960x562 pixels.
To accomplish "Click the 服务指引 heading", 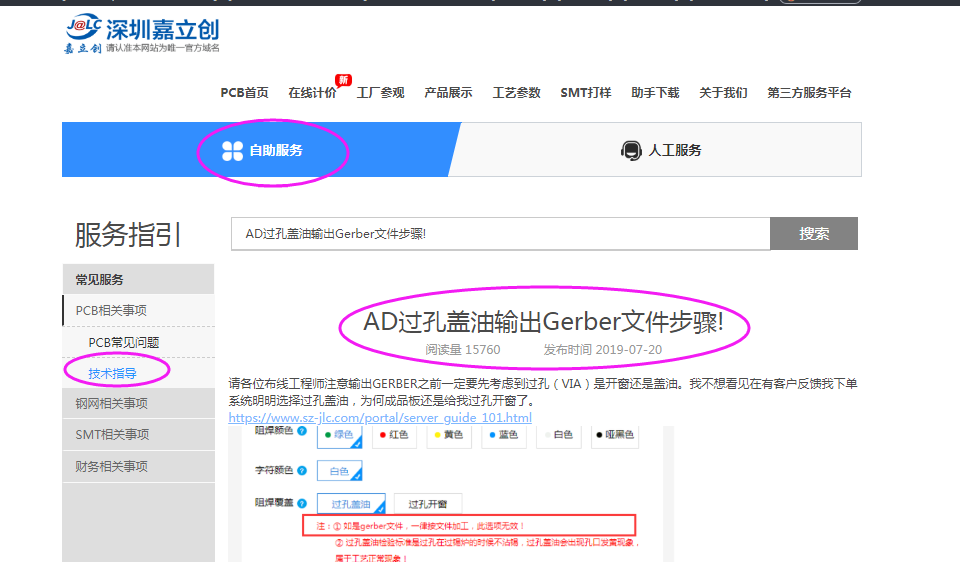I will (x=128, y=234).
